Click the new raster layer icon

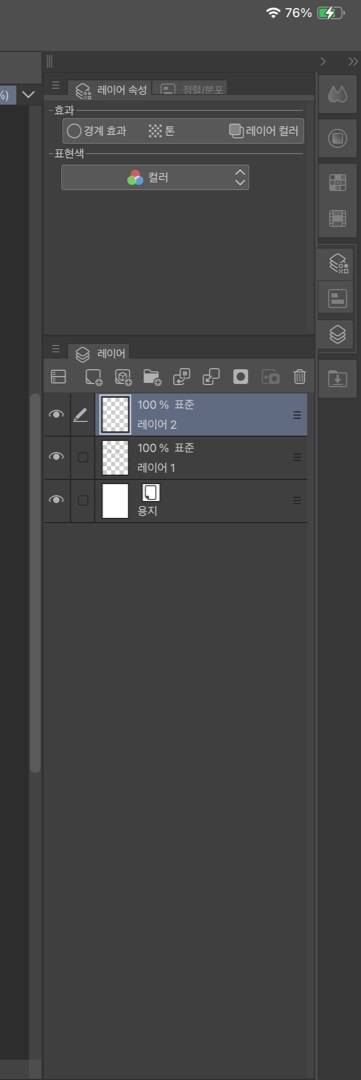[x=93, y=377]
